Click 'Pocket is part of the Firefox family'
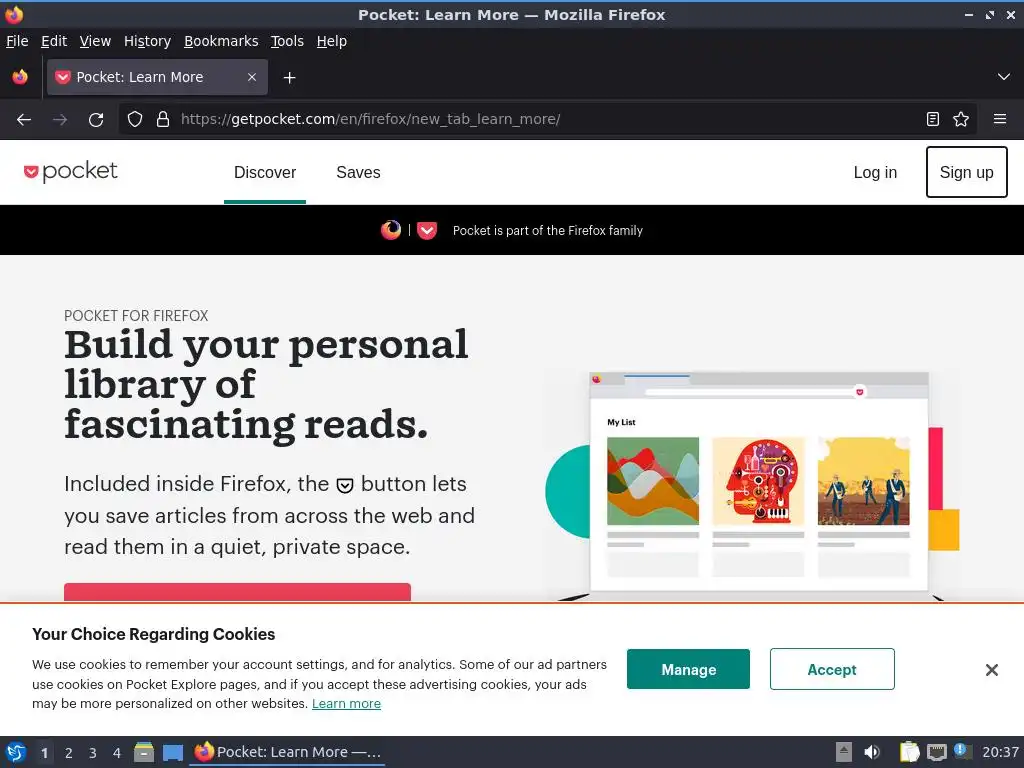This screenshot has height=768, width=1024. (x=548, y=231)
